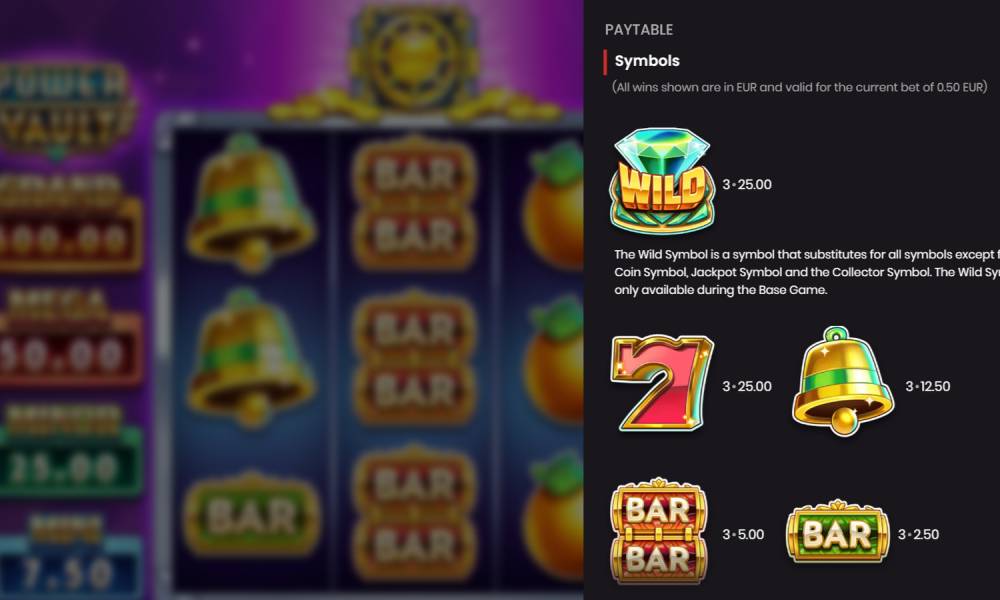Viewport: 1000px width, 600px height.
Task: Click the single BAR payout 3 • 2.50
Action: pyautogui.click(x=918, y=534)
